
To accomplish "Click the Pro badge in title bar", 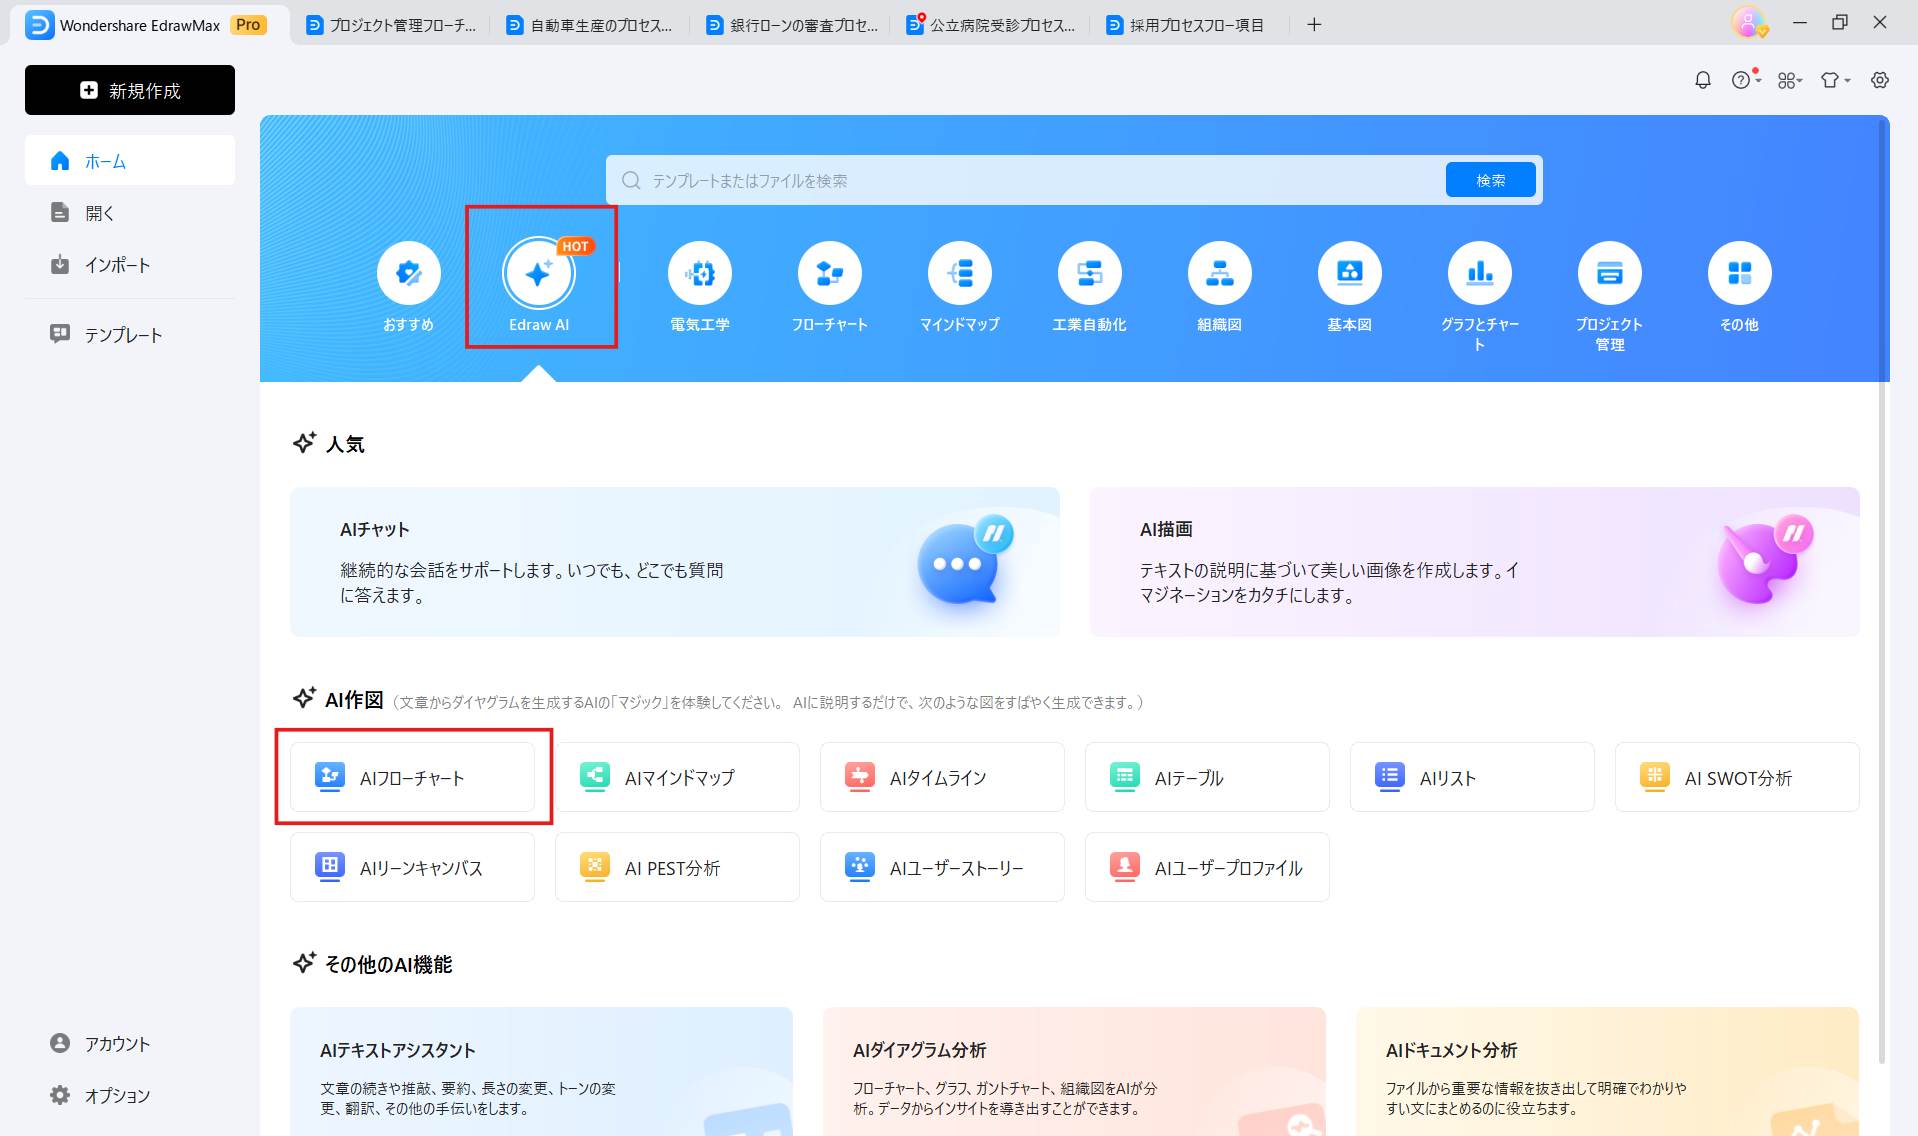I will point(249,25).
